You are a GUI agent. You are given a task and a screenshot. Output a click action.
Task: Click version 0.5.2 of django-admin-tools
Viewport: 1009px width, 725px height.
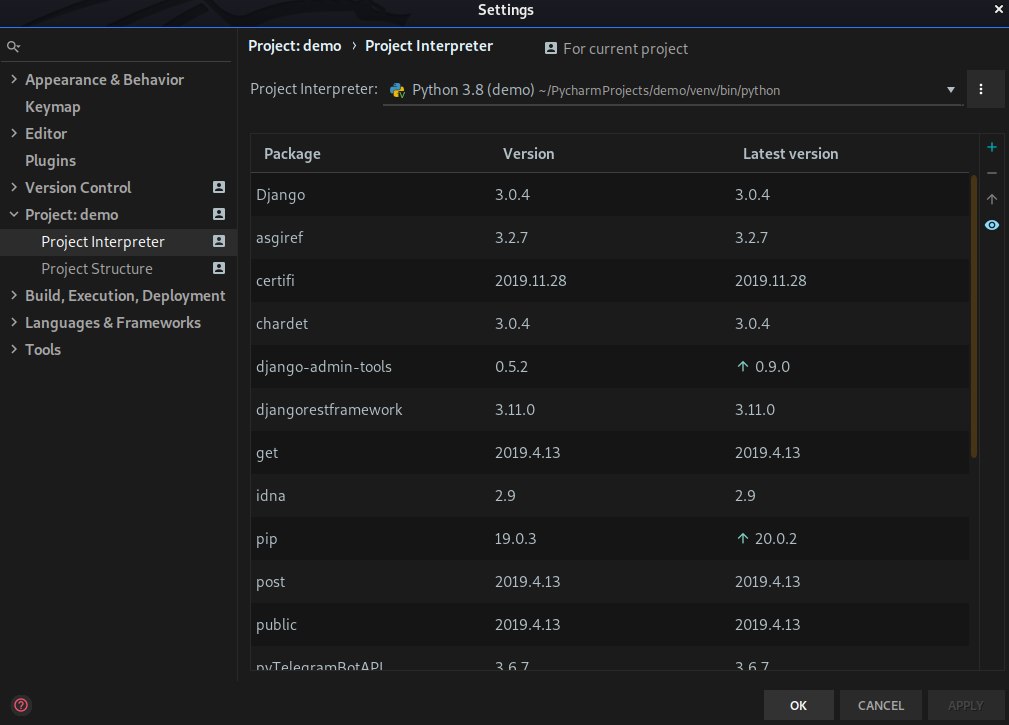click(x=511, y=367)
